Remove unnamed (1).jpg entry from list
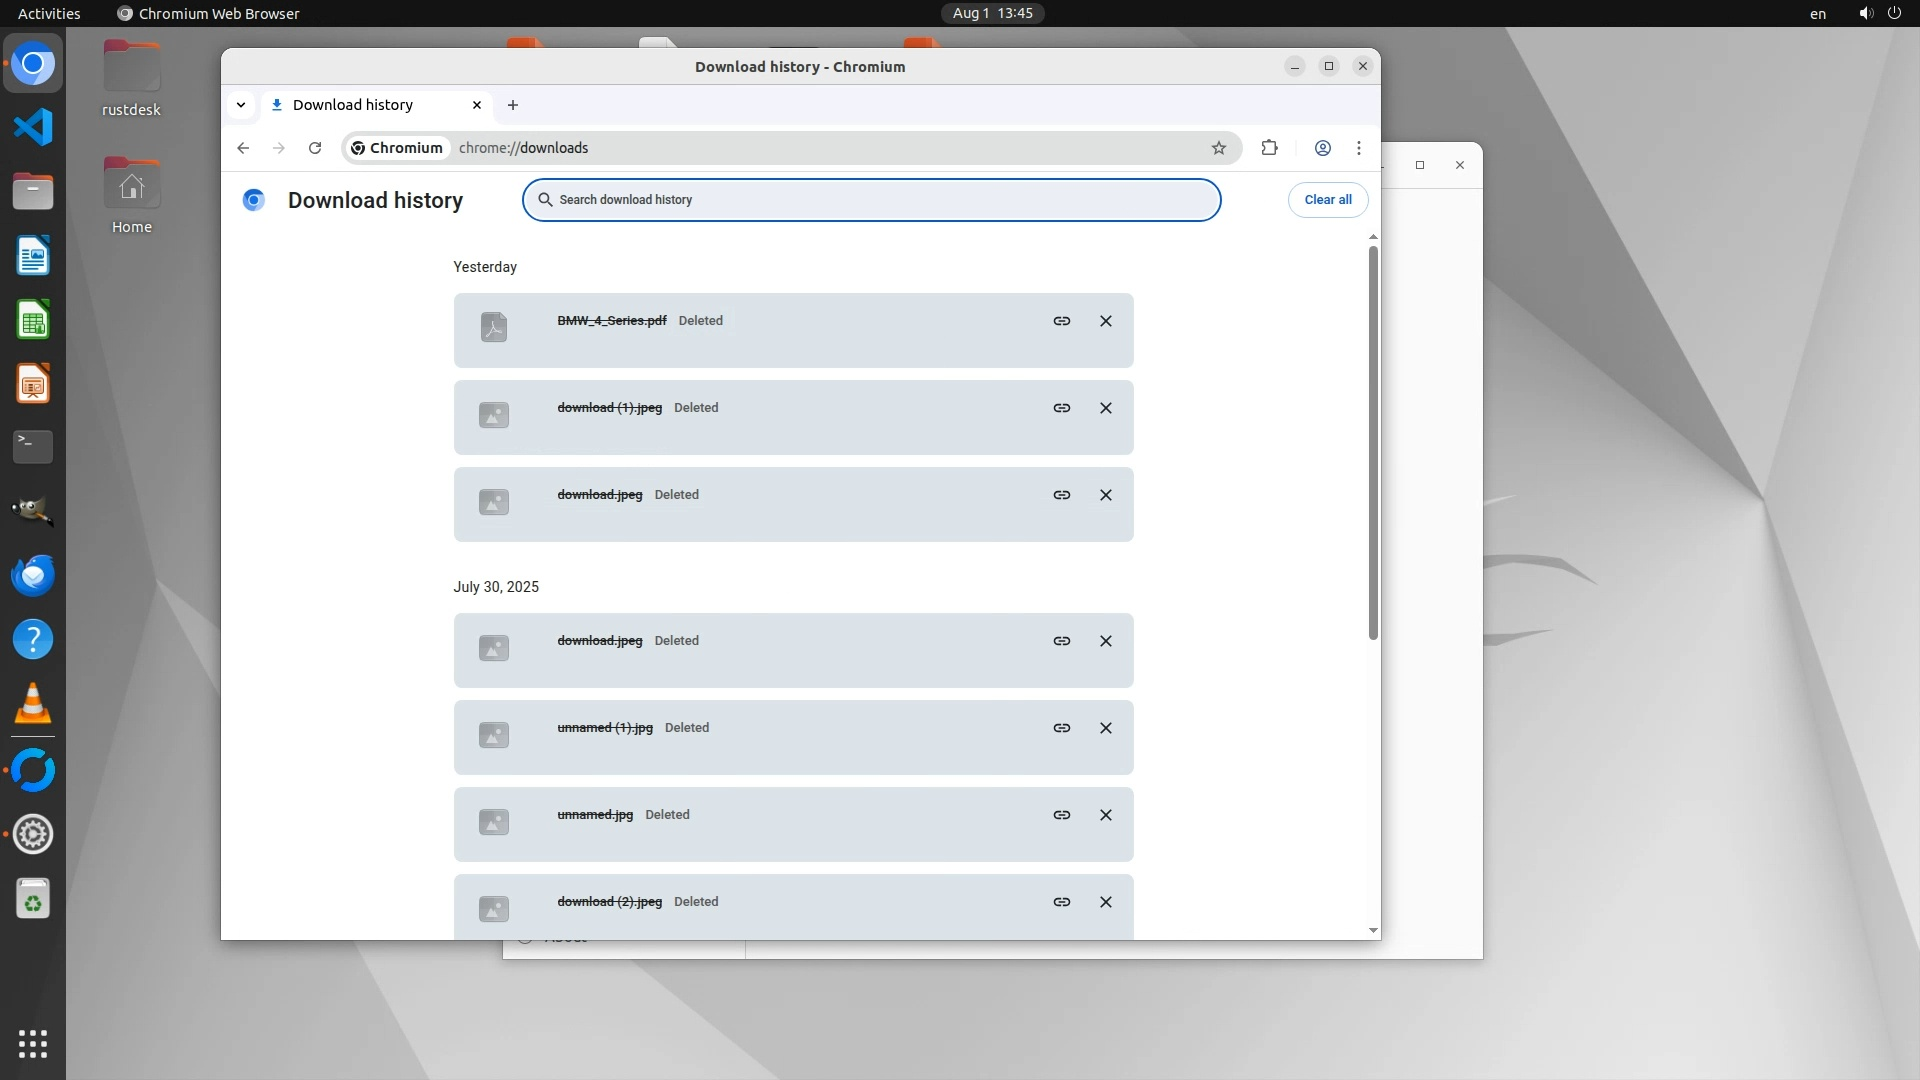 pyautogui.click(x=1105, y=728)
